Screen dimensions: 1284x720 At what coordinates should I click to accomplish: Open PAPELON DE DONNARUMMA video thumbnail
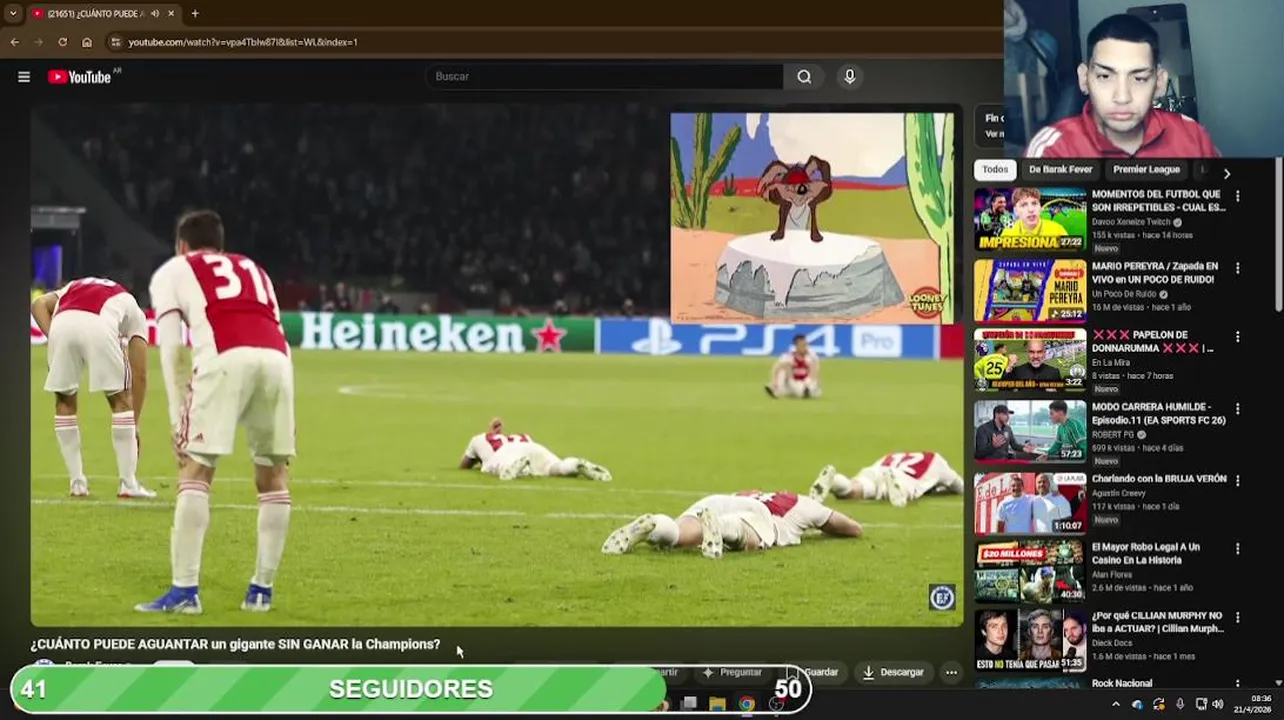[x=1030, y=360]
